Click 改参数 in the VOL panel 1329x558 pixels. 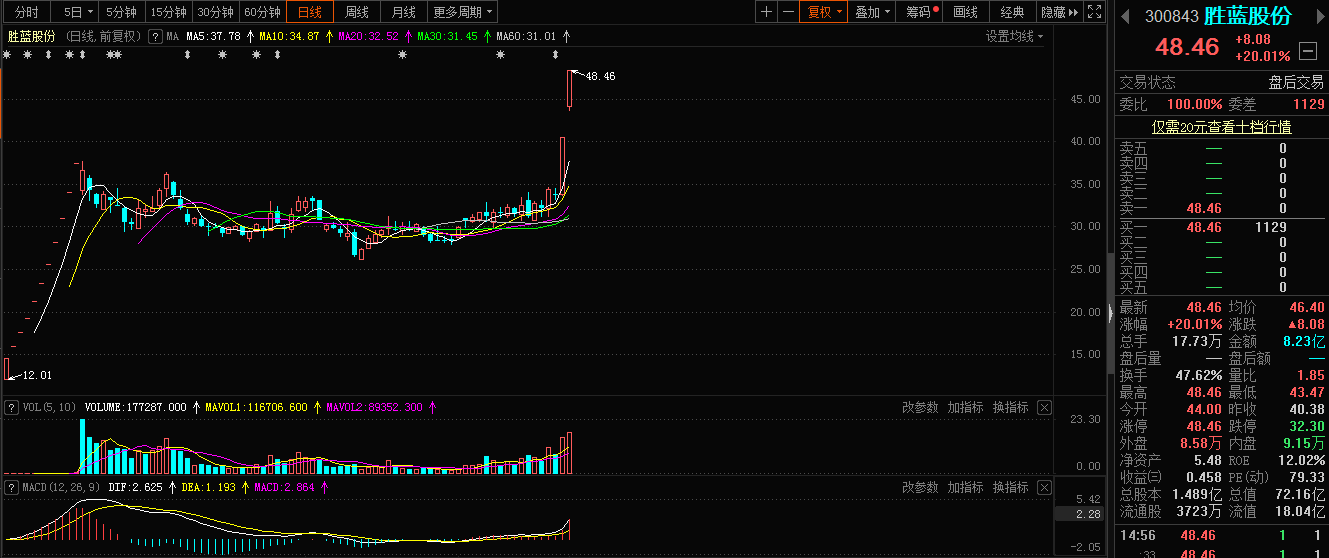[x=920, y=407]
